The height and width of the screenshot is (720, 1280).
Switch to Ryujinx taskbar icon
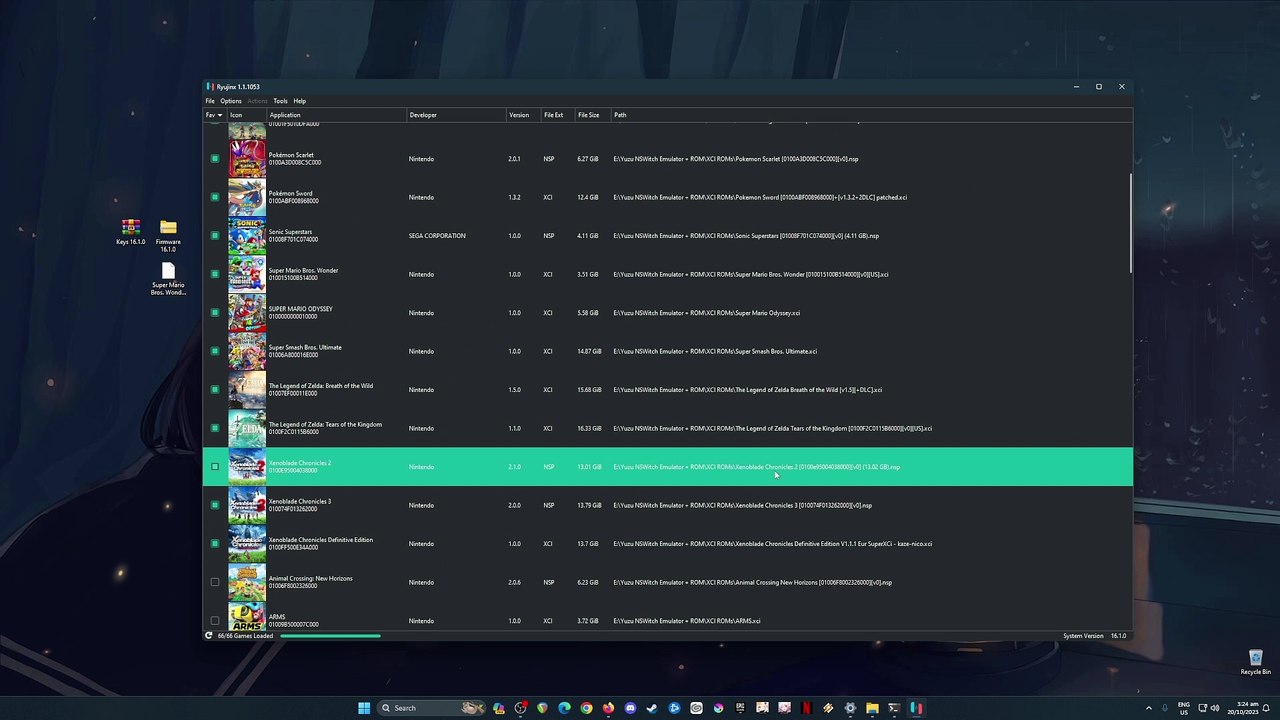(x=916, y=708)
